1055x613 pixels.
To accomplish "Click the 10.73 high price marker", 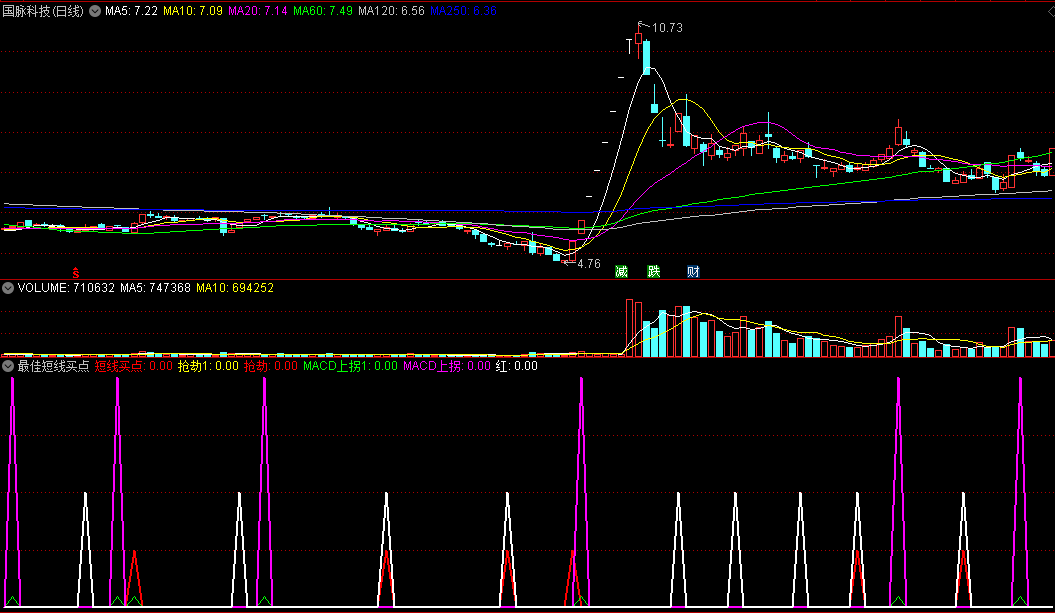I will coord(667,28).
